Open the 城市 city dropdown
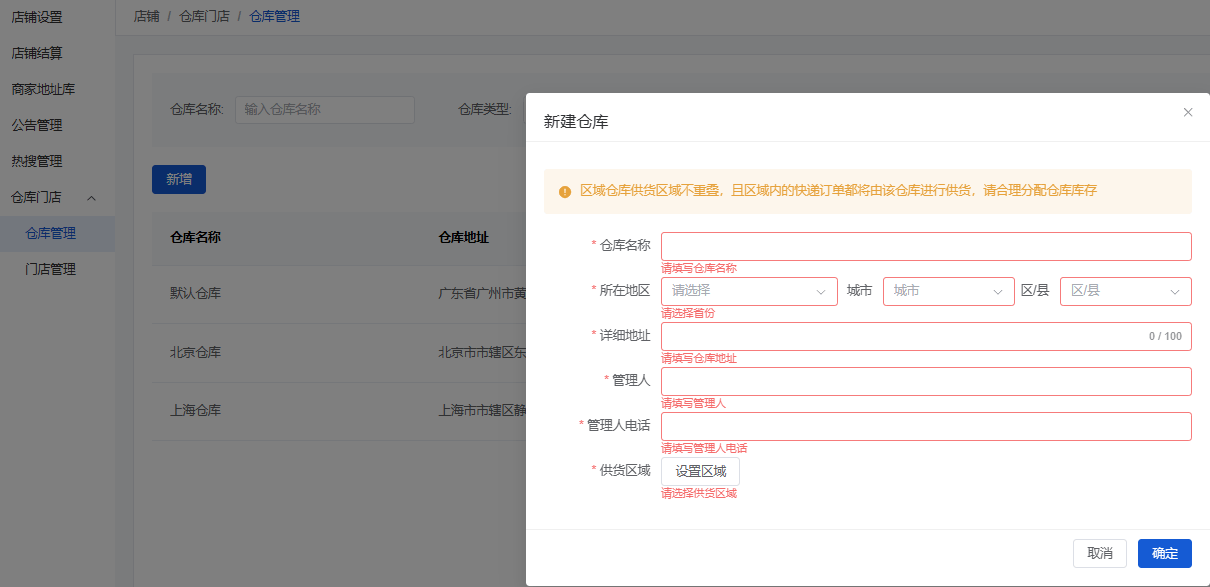The width and height of the screenshot is (1210, 587). pyautogui.click(x=949, y=291)
